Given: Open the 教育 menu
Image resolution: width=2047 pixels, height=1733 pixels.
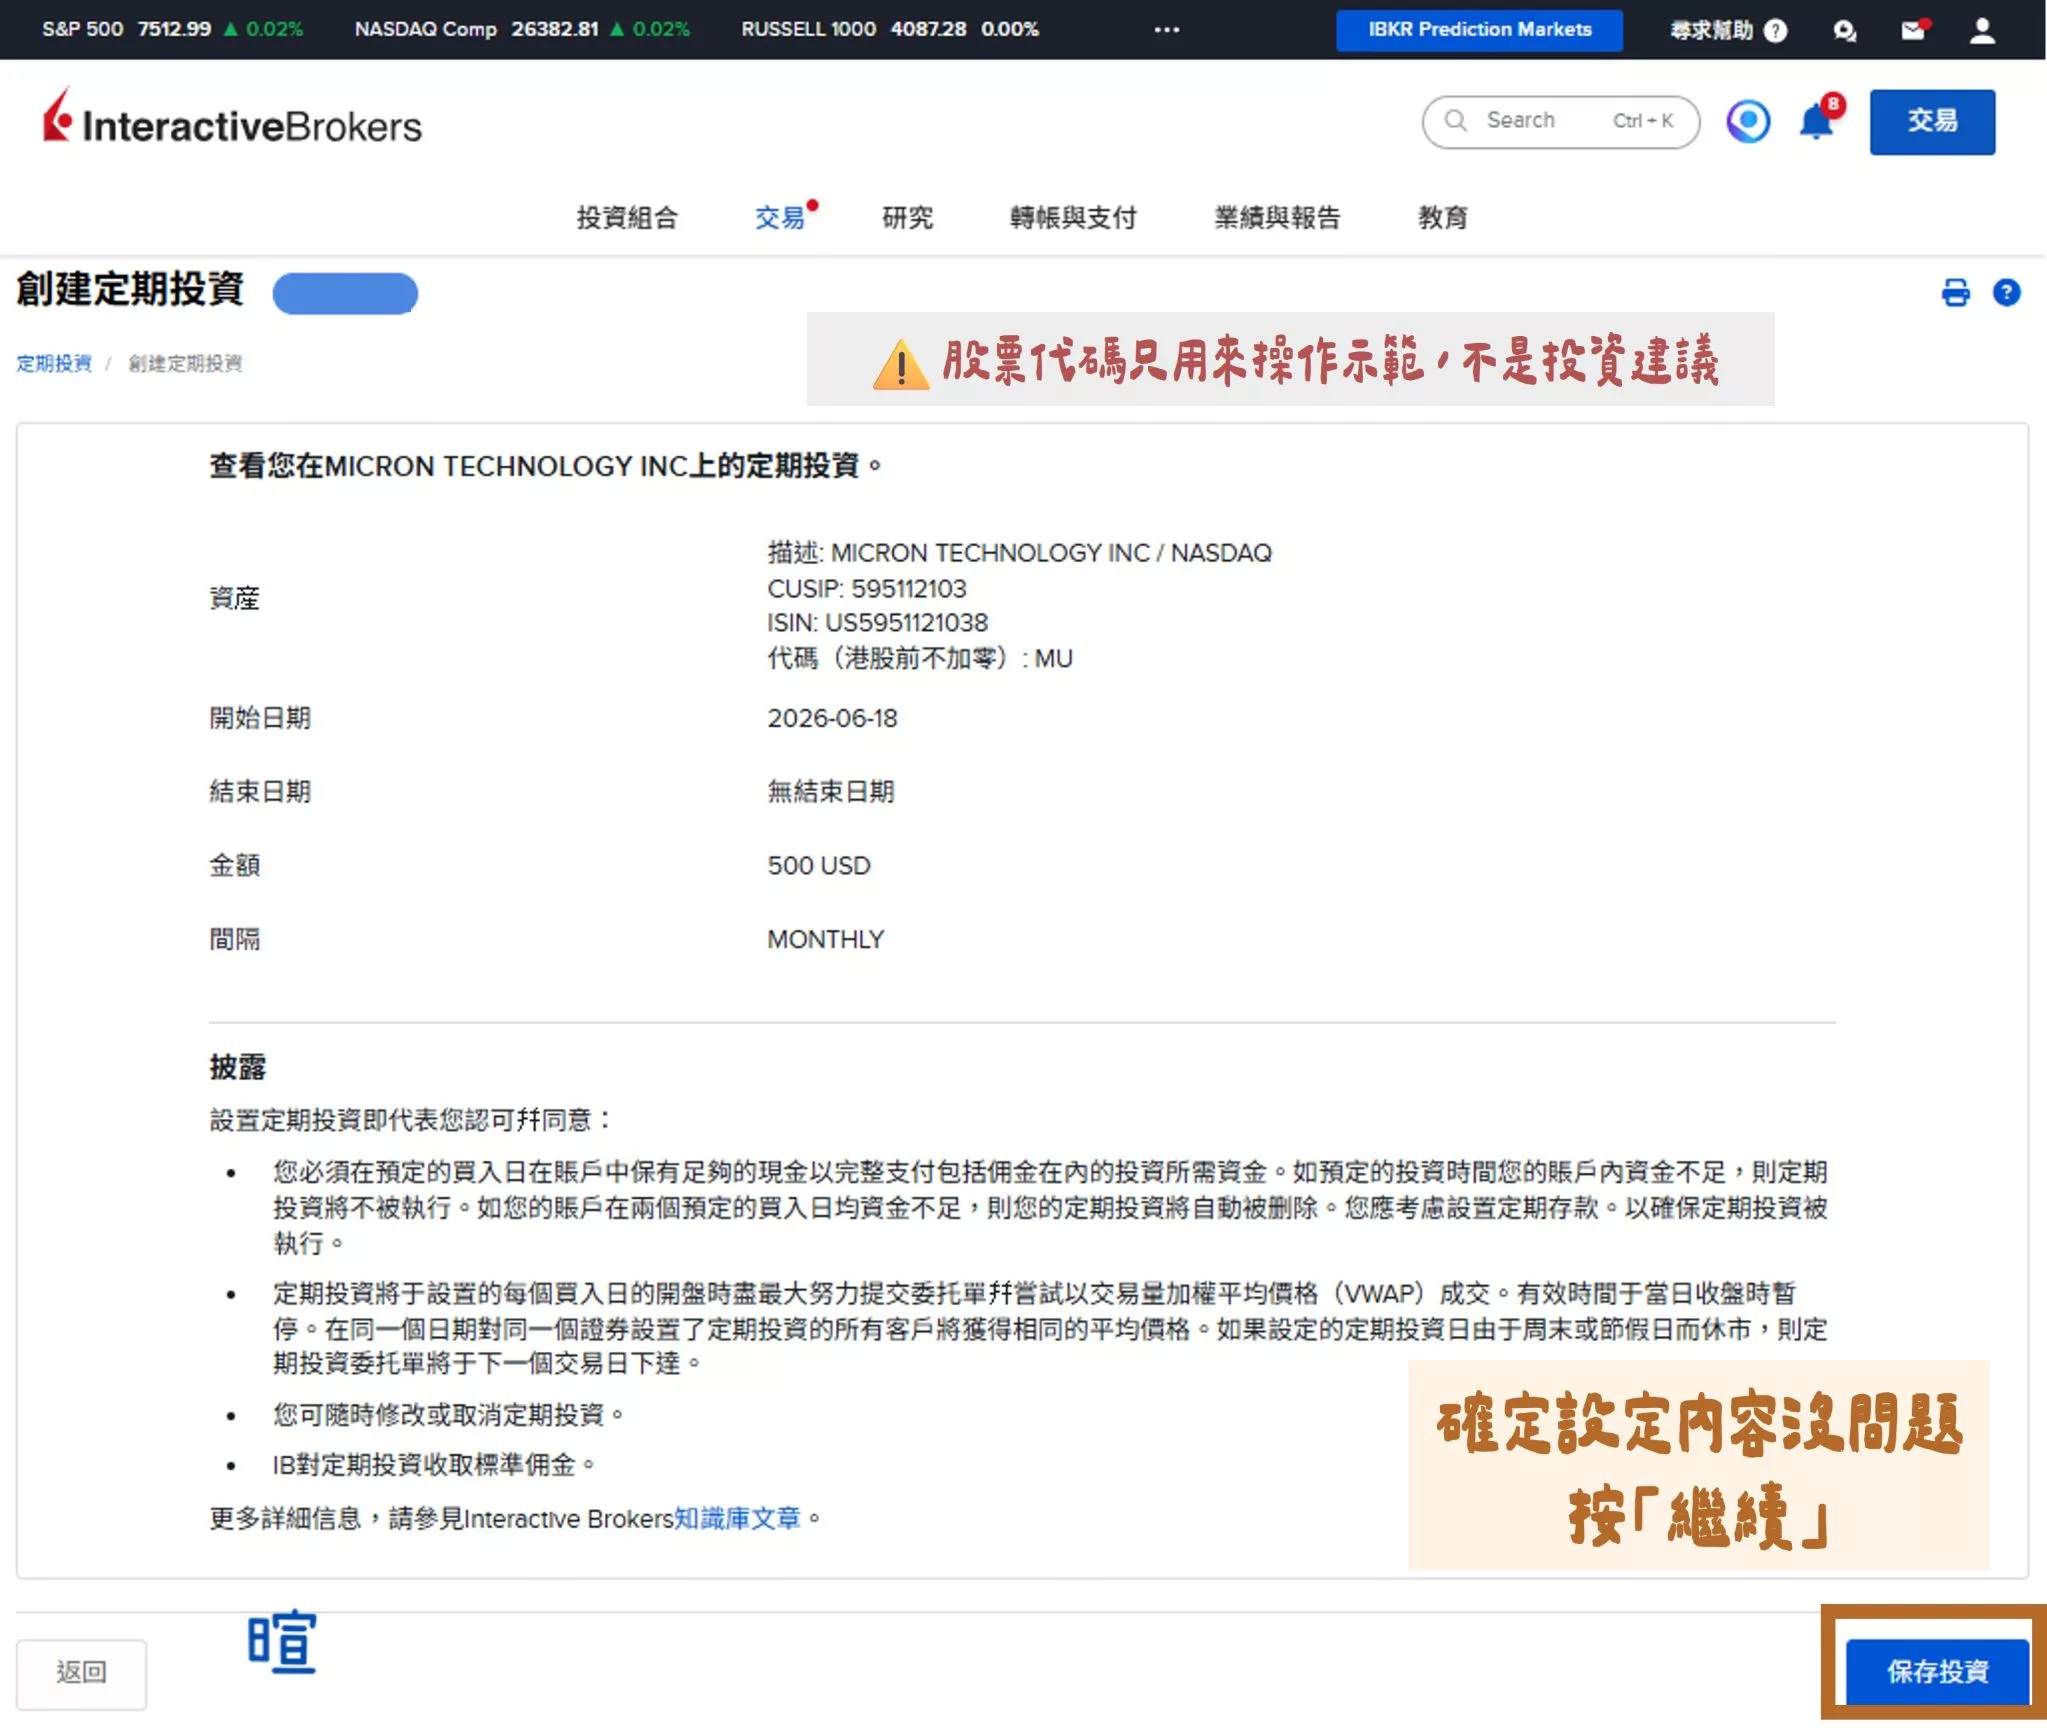Looking at the screenshot, I should [x=1442, y=217].
